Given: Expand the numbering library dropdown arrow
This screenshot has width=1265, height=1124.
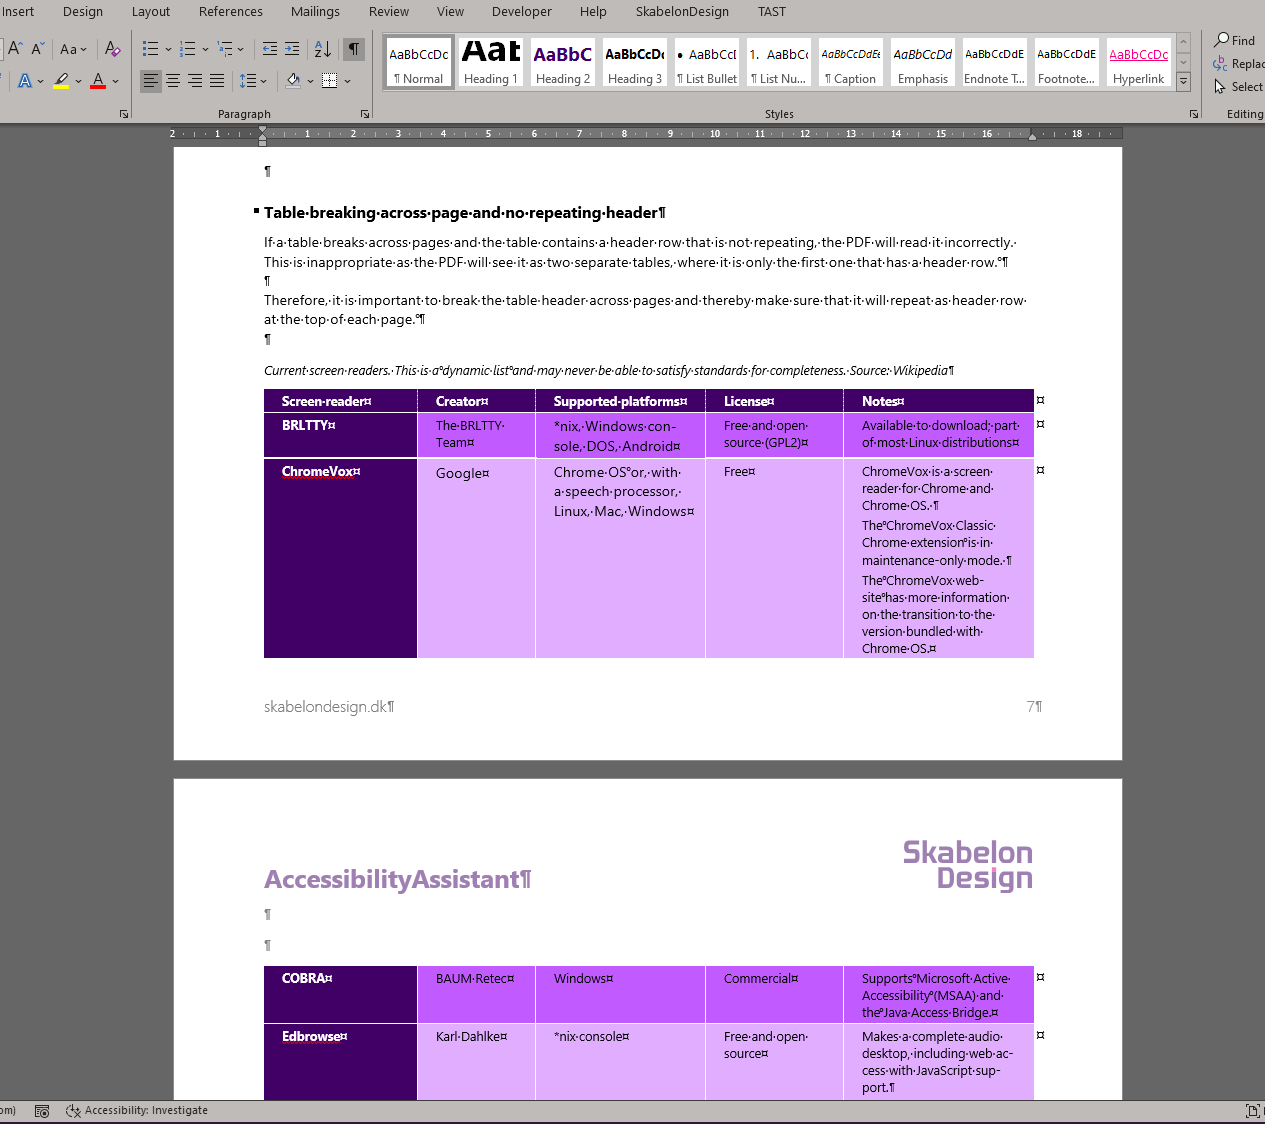Looking at the screenshot, I should 205,49.
